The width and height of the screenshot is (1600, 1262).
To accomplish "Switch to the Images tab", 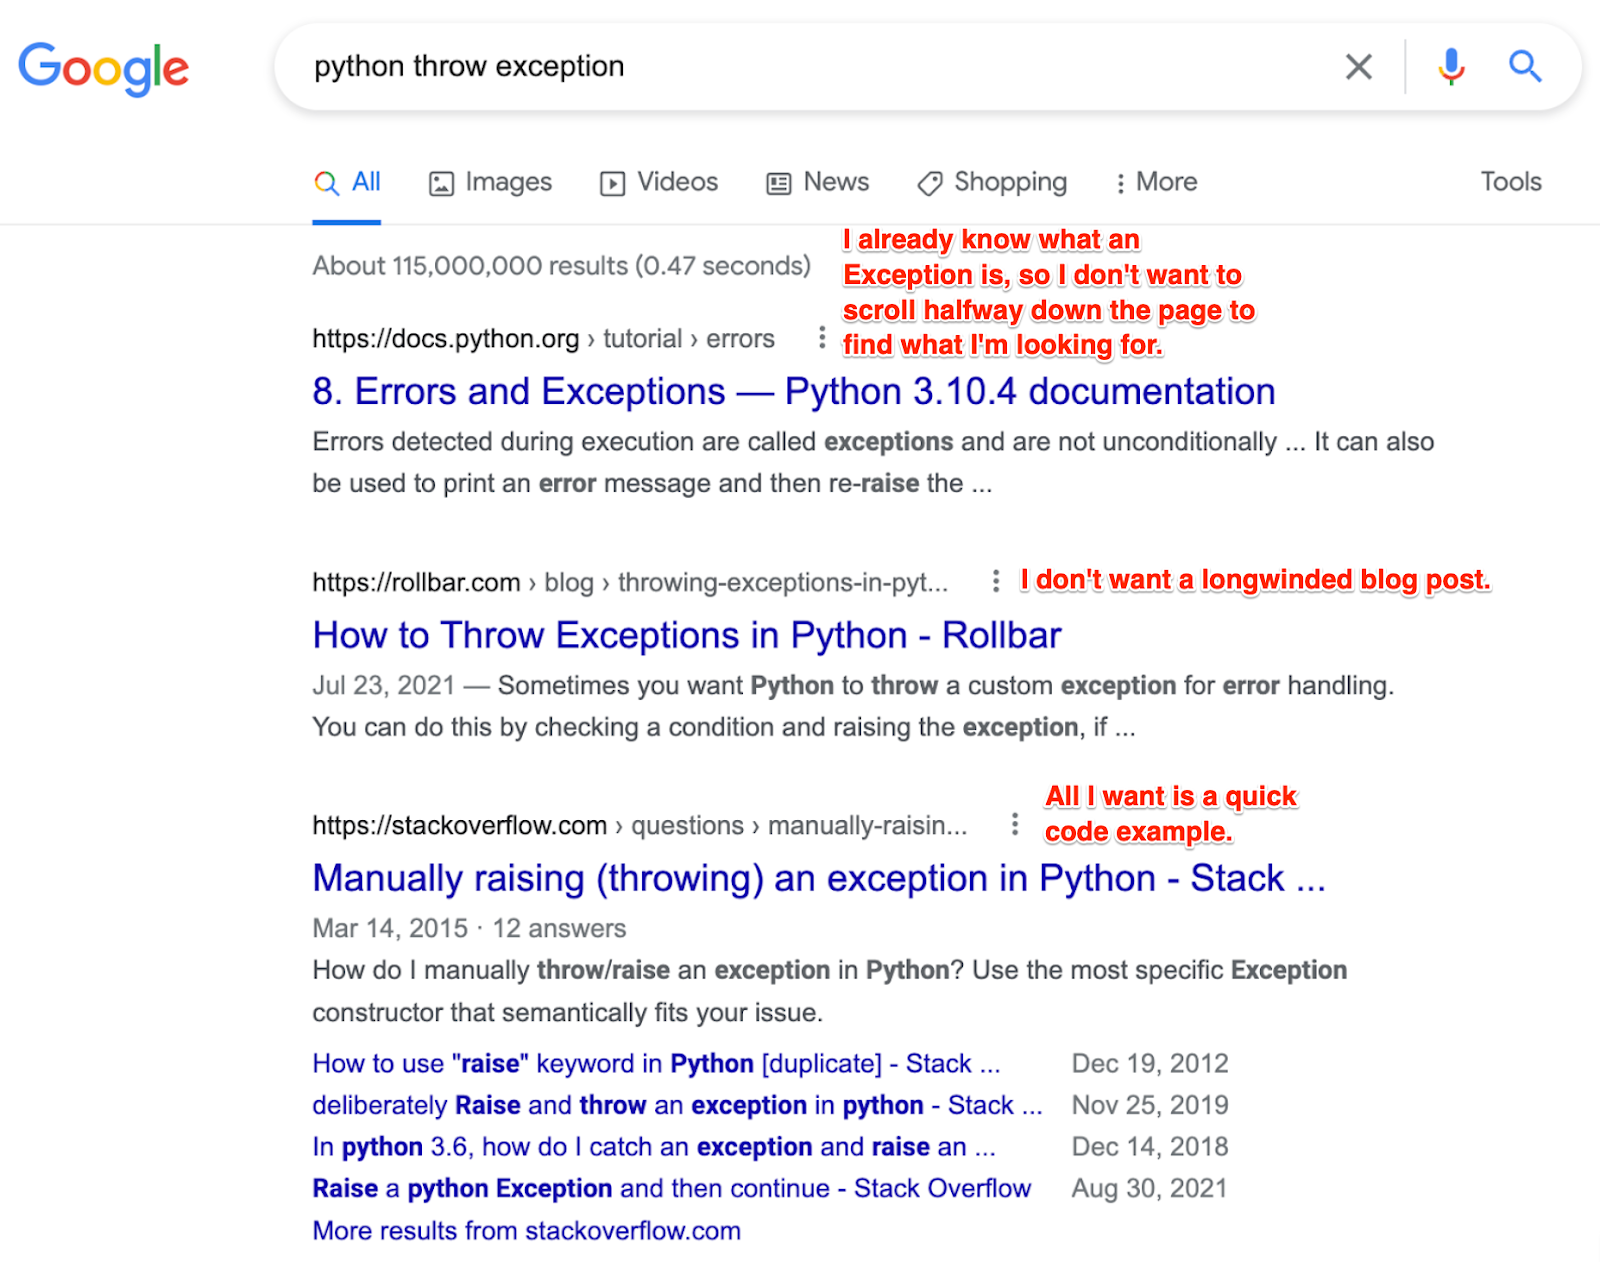I will tap(490, 182).
